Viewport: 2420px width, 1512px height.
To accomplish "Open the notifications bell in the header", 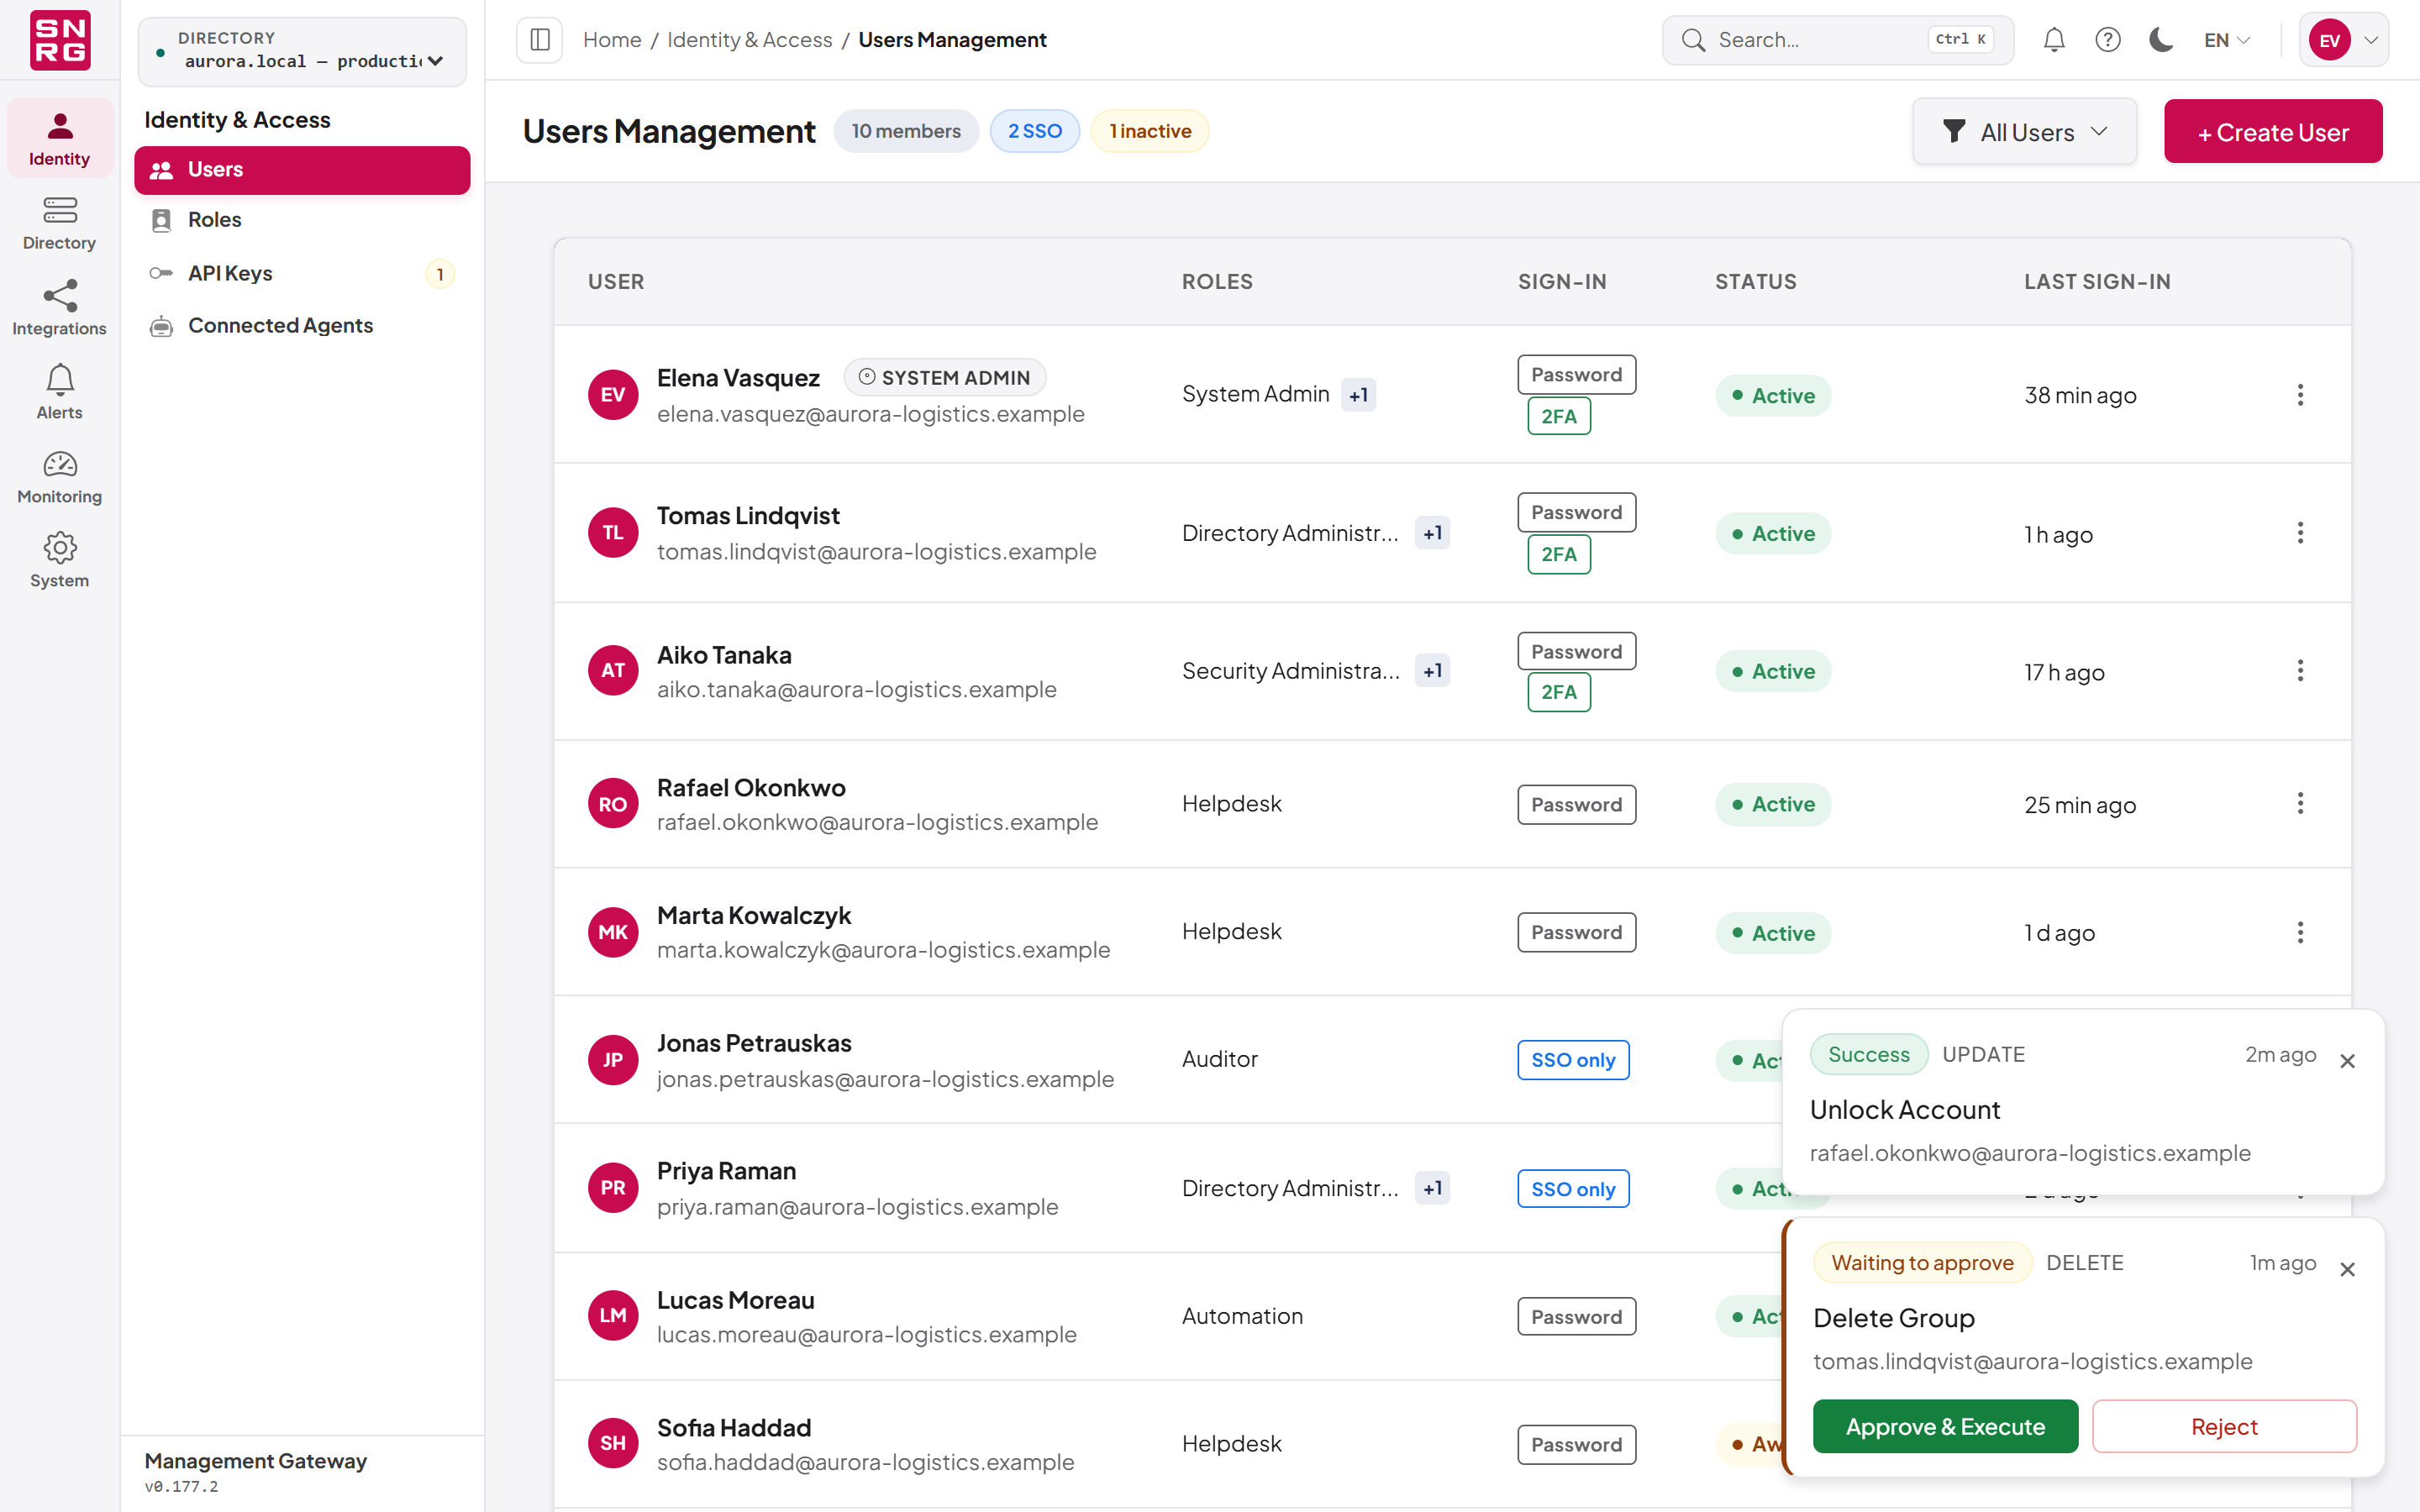I will point(2054,40).
